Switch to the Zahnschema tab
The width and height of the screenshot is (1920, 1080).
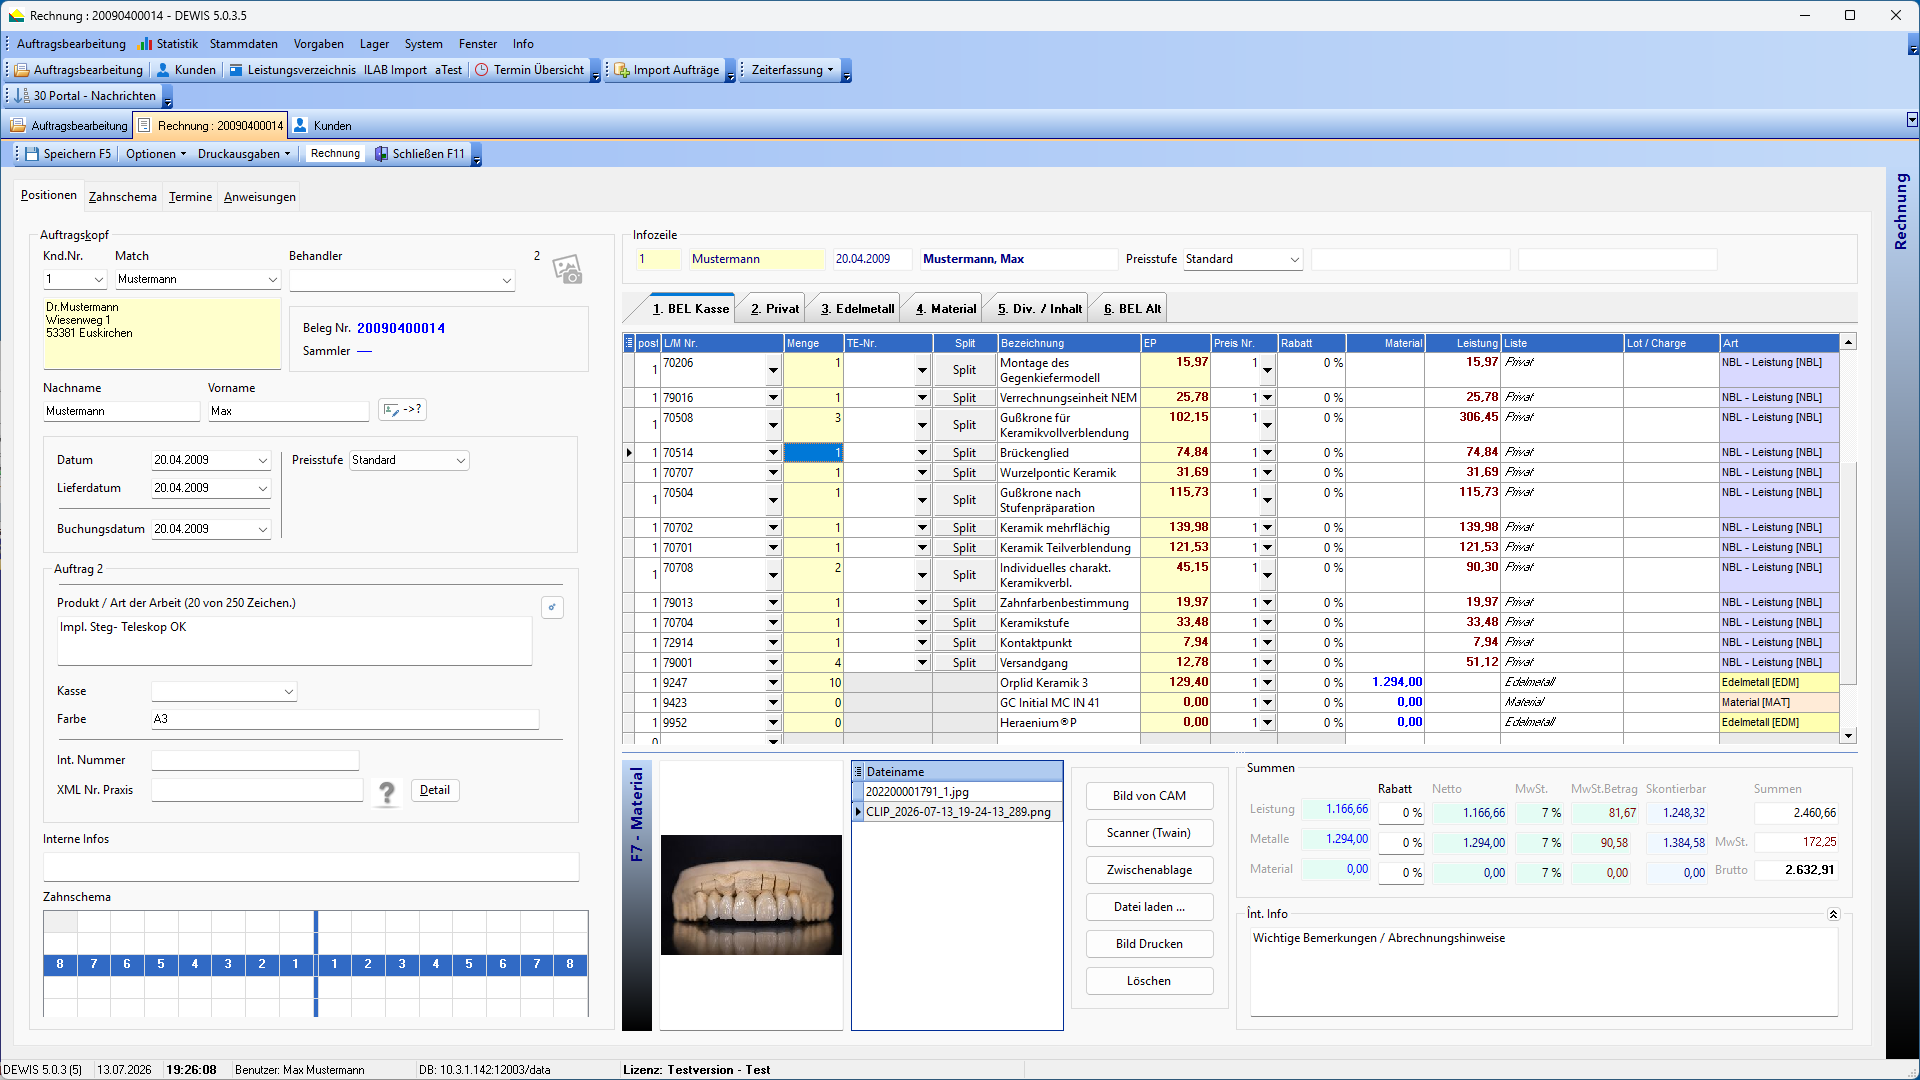pos(122,197)
